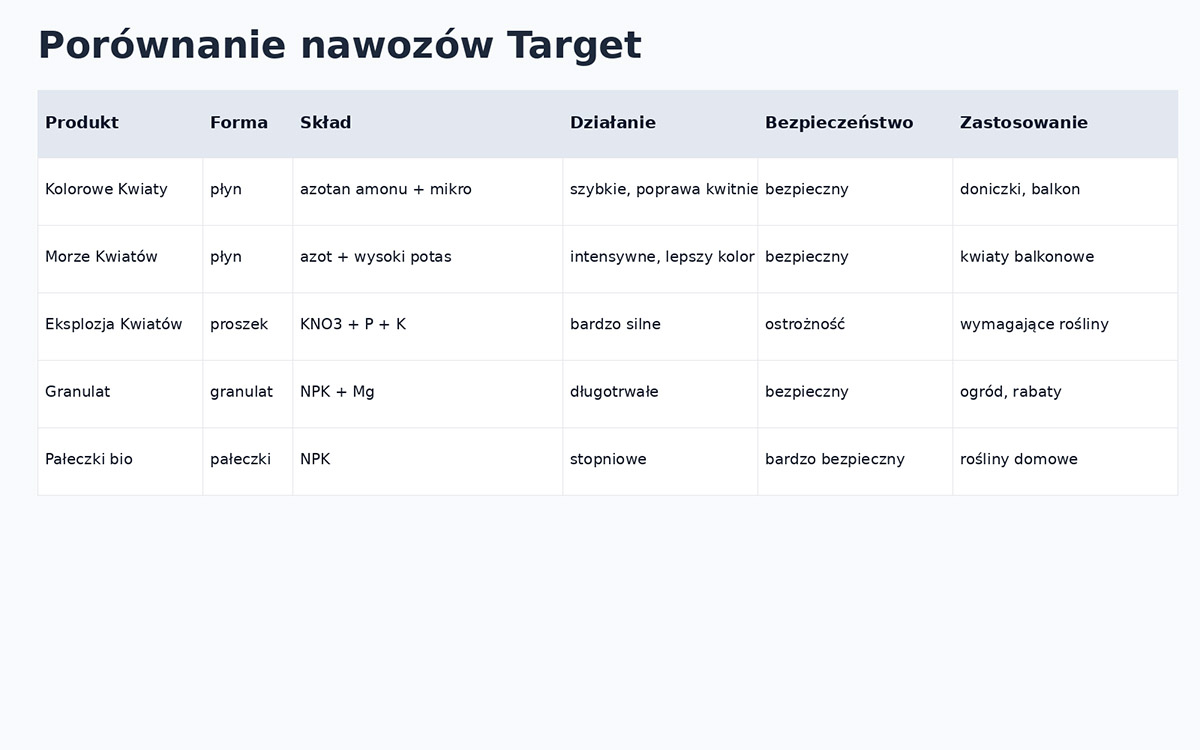
Task: Click the 'Kolorowe Kwiaty' product cell
Action: coord(120,191)
